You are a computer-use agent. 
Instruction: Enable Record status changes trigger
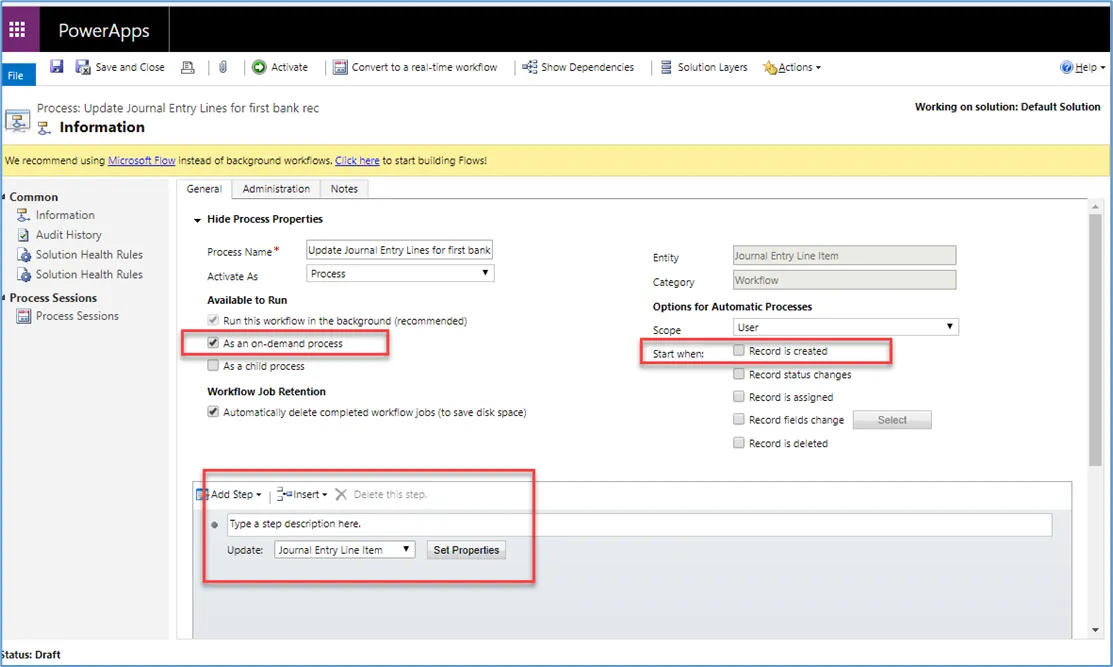[x=739, y=374]
